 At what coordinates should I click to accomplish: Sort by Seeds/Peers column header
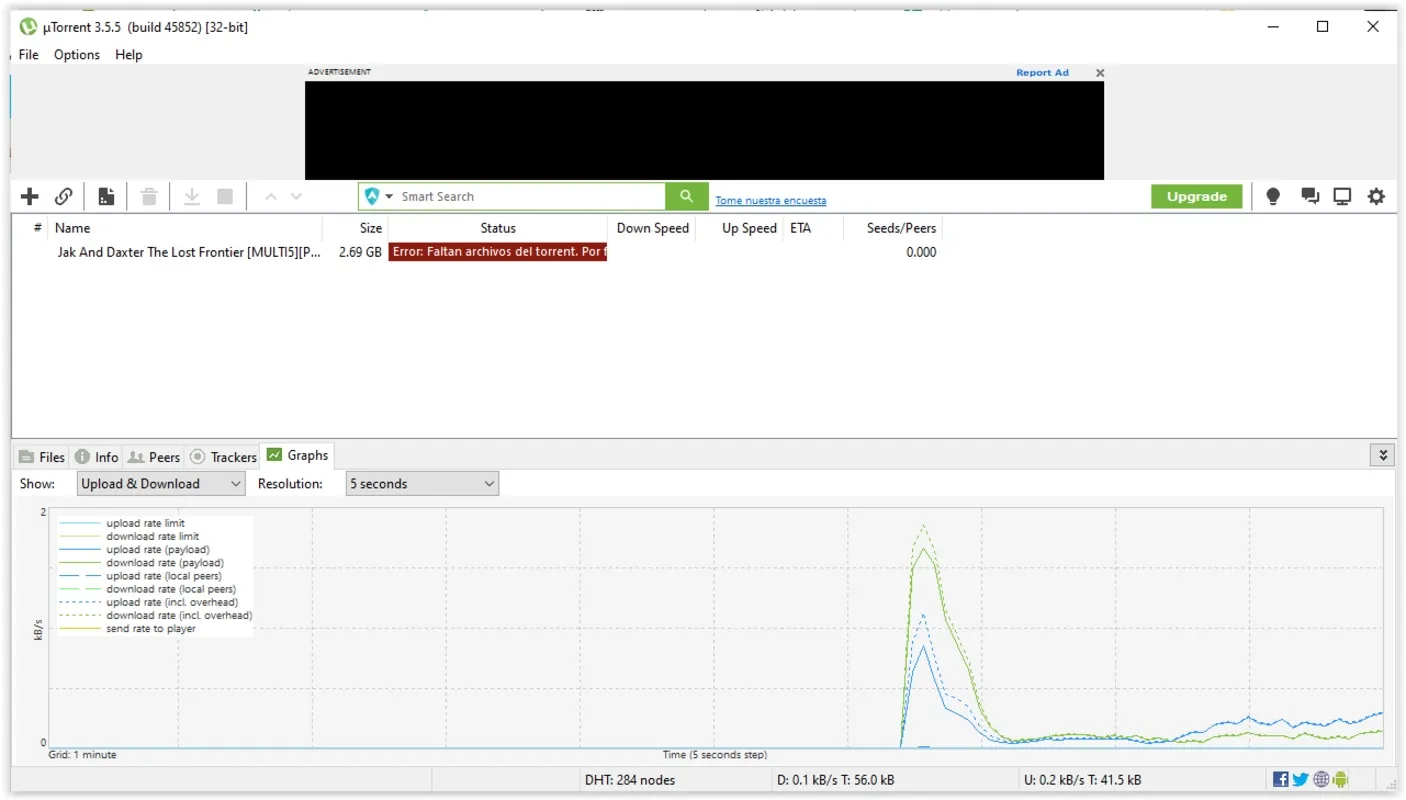click(x=892, y=228)
